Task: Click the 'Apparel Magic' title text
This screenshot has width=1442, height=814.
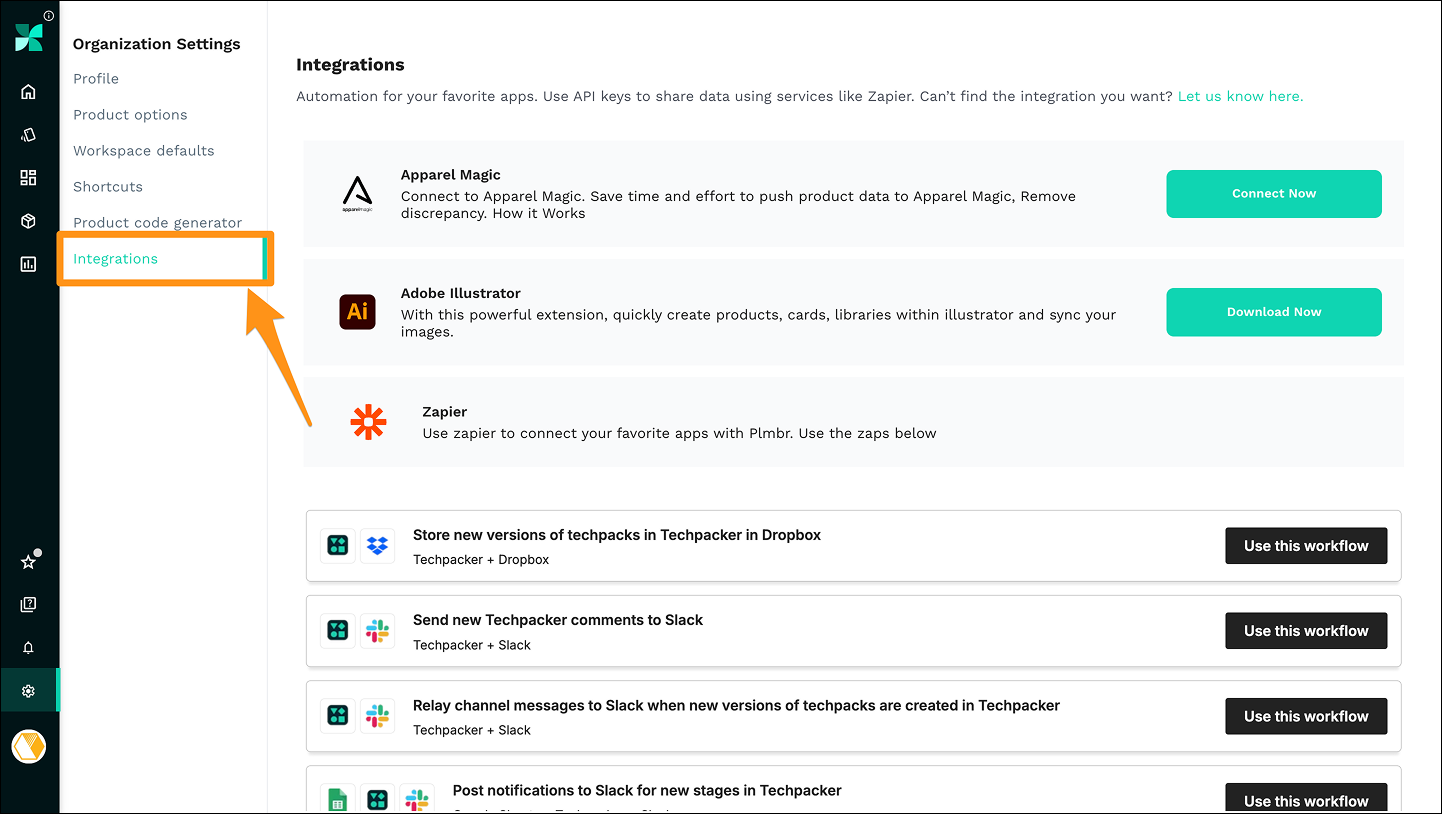Action: [451, 175]
